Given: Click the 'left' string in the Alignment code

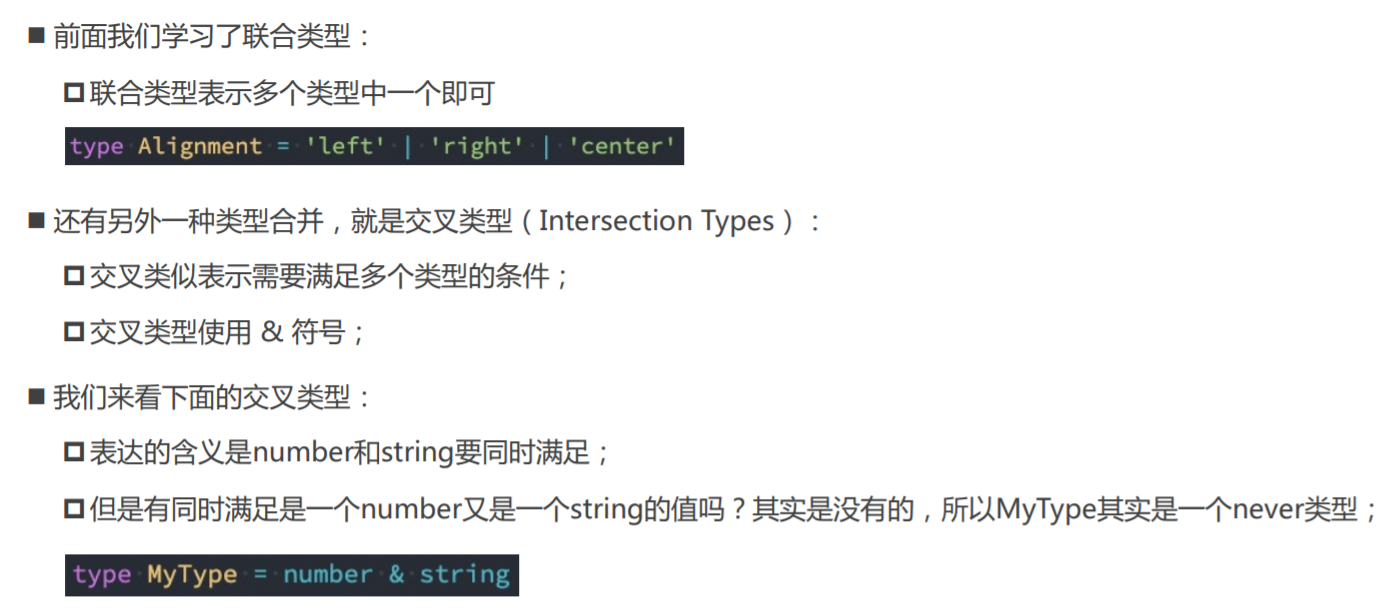Looking at the screenshot, I should coord(345,146).
